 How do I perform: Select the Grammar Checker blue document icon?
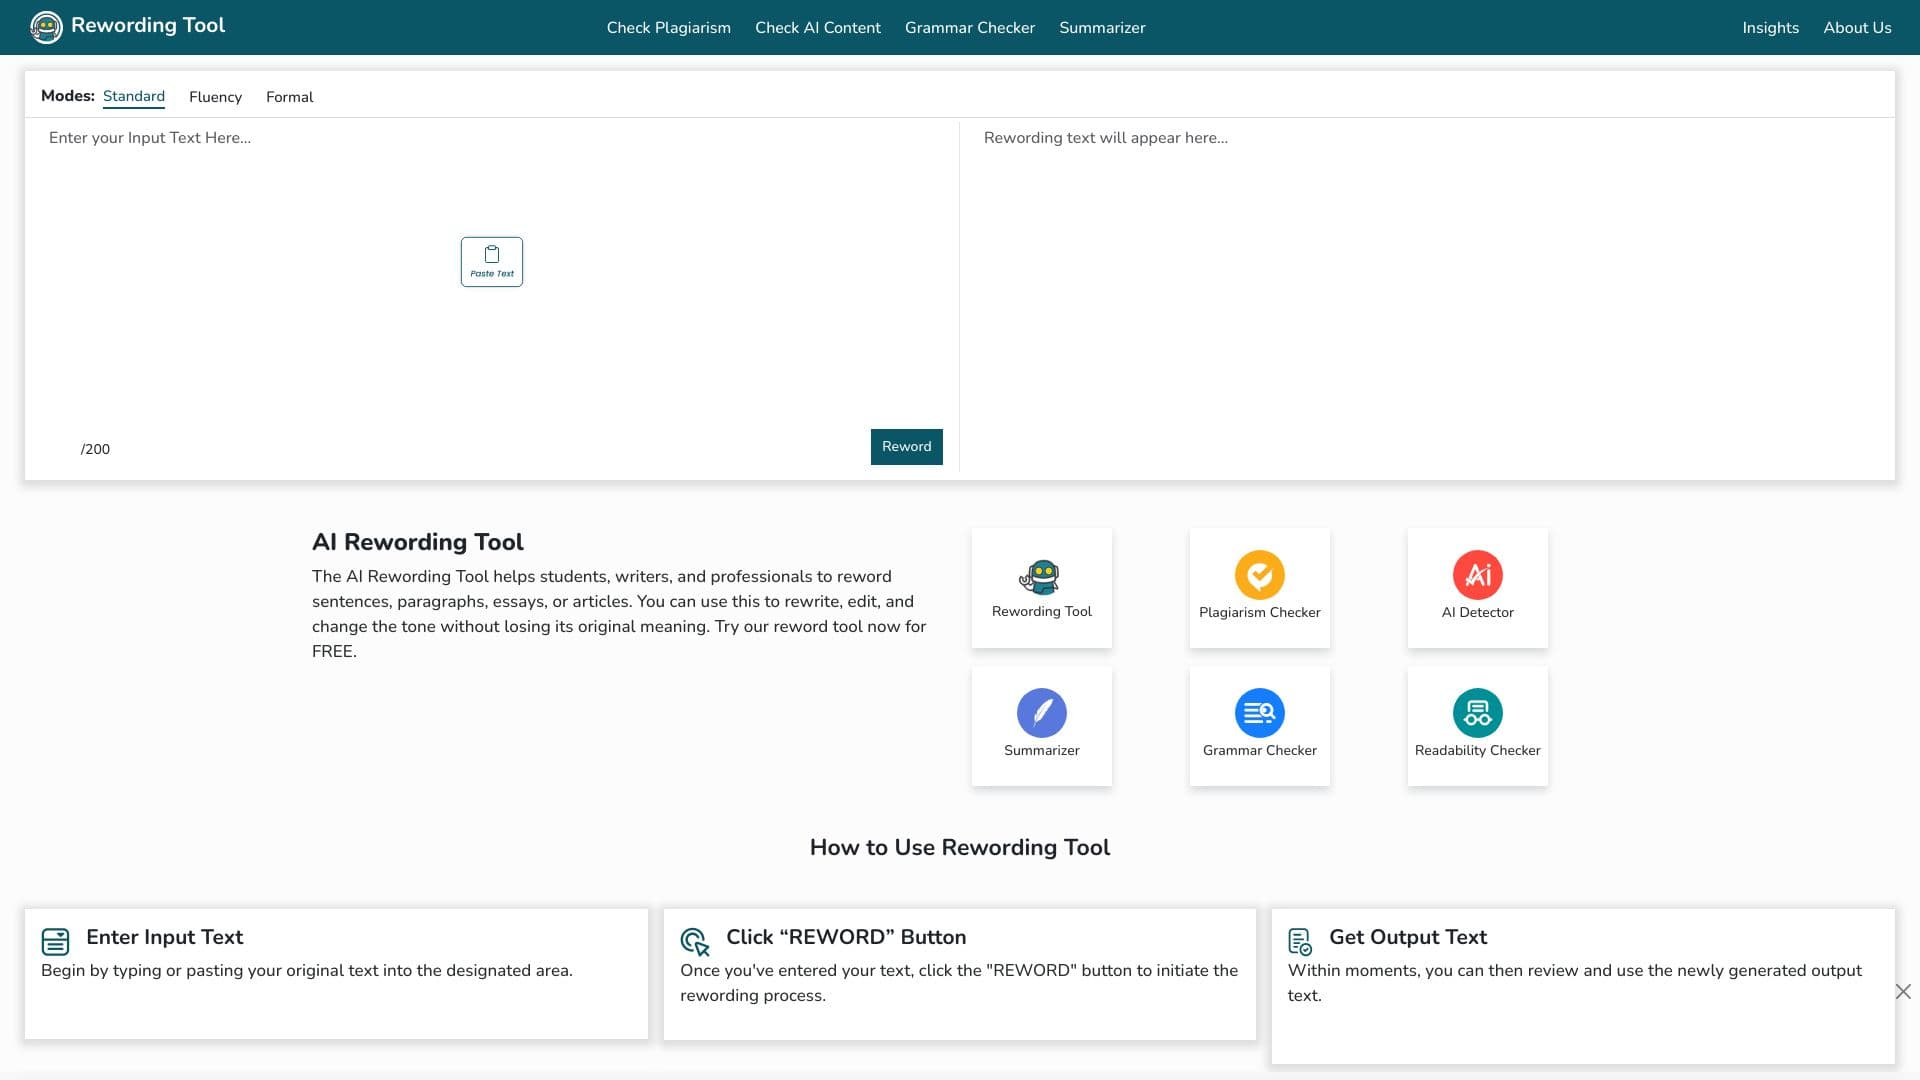pyautogui.click(x=1259, y=713)
